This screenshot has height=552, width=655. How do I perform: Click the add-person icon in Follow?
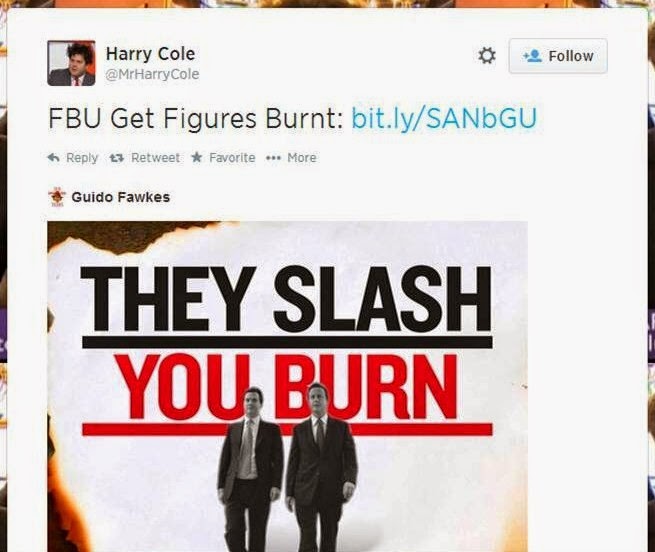click(532, 56)
